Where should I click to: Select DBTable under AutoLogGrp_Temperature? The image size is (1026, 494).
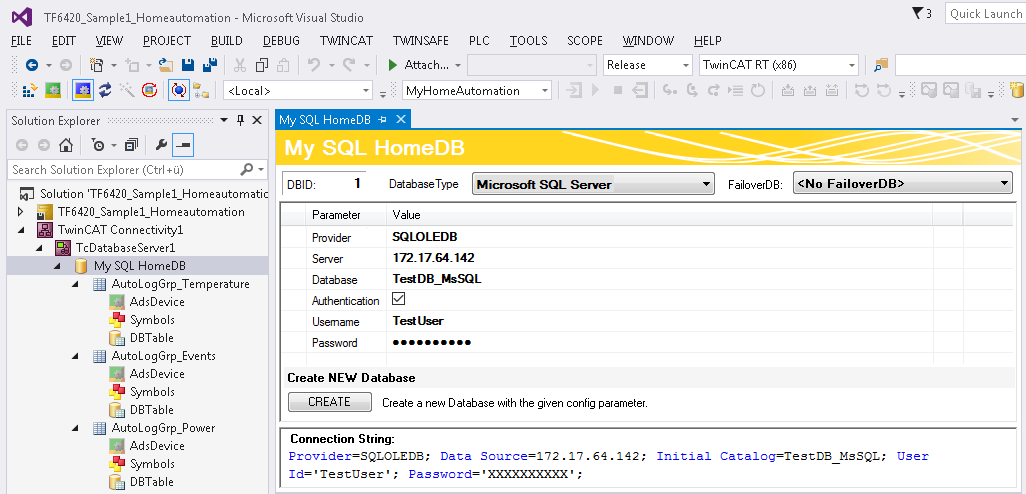coord(152,338)
